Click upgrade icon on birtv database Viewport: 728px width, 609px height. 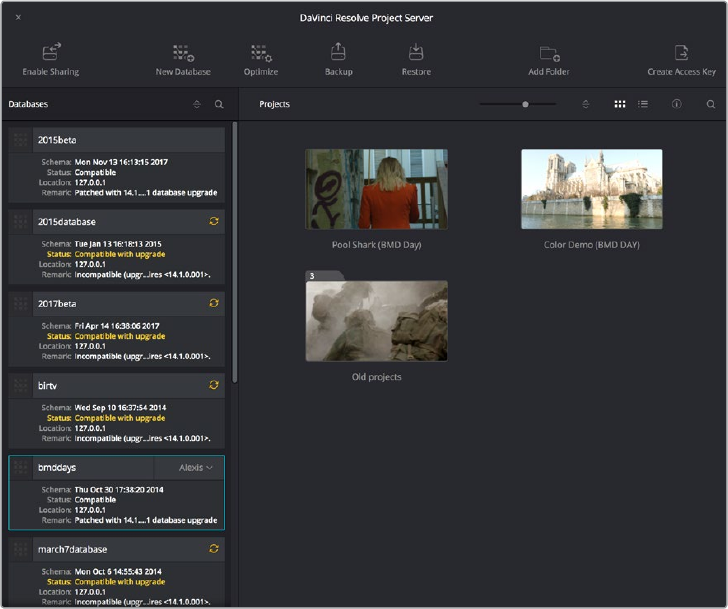214,385
